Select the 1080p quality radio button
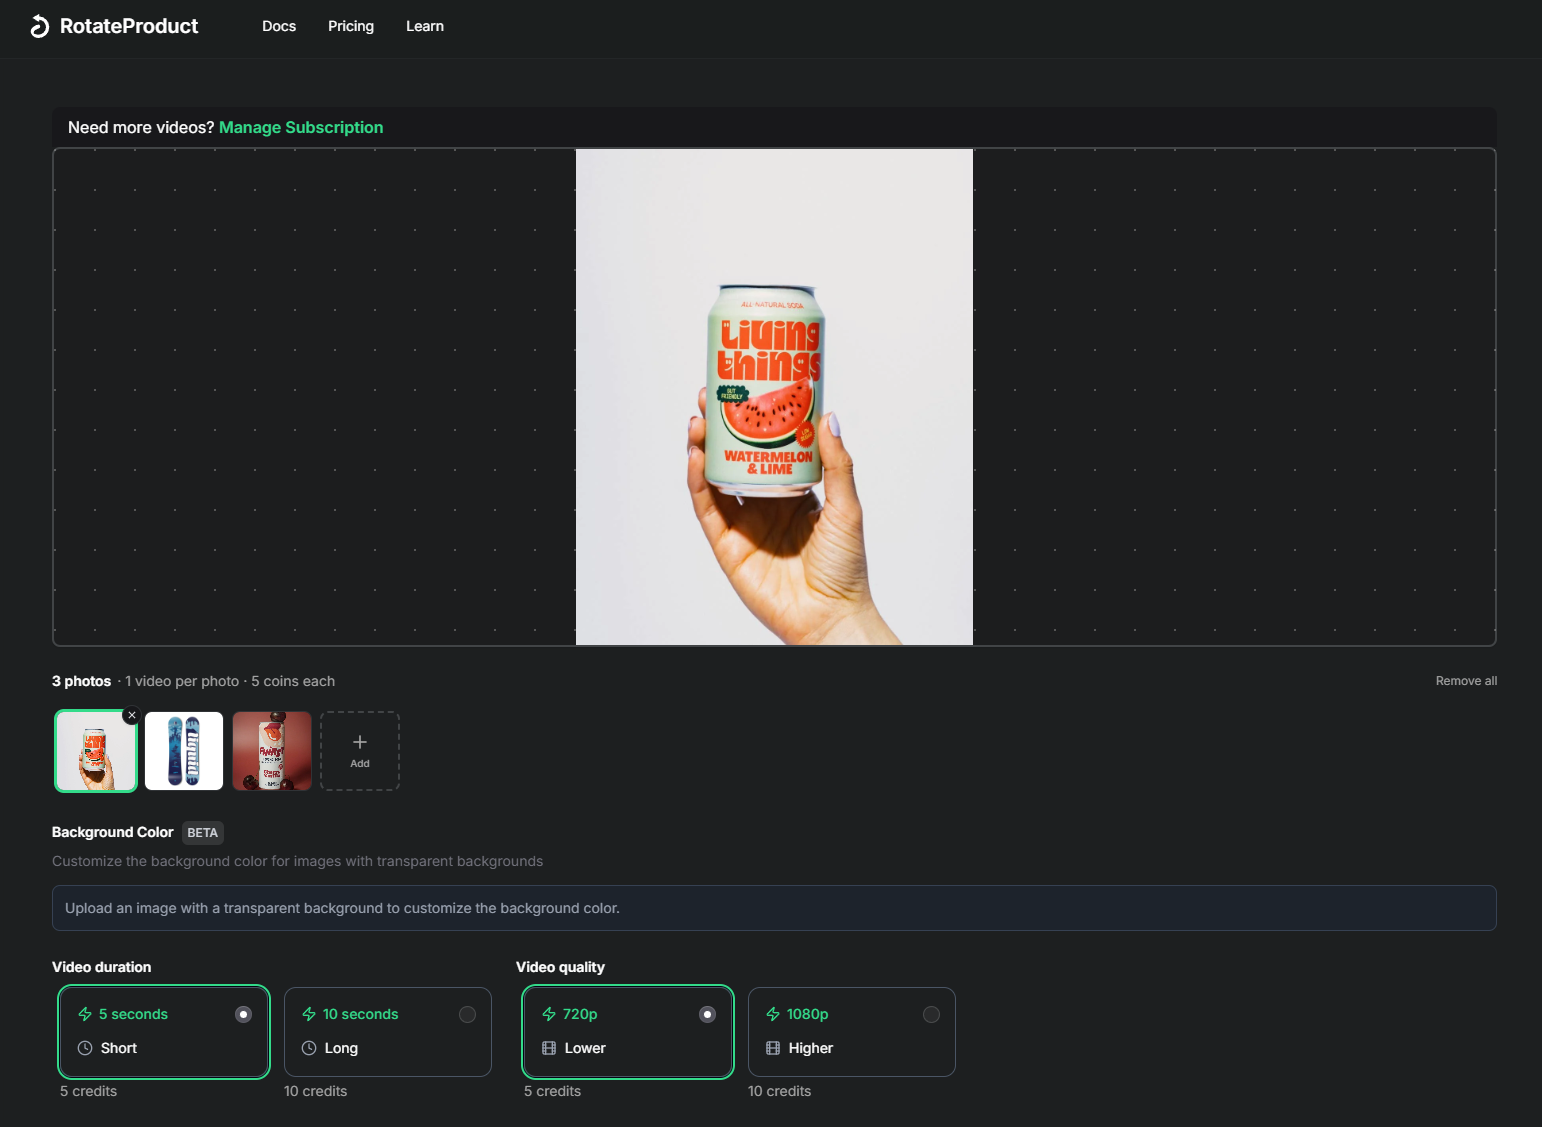 click(x=931, y=1014)
